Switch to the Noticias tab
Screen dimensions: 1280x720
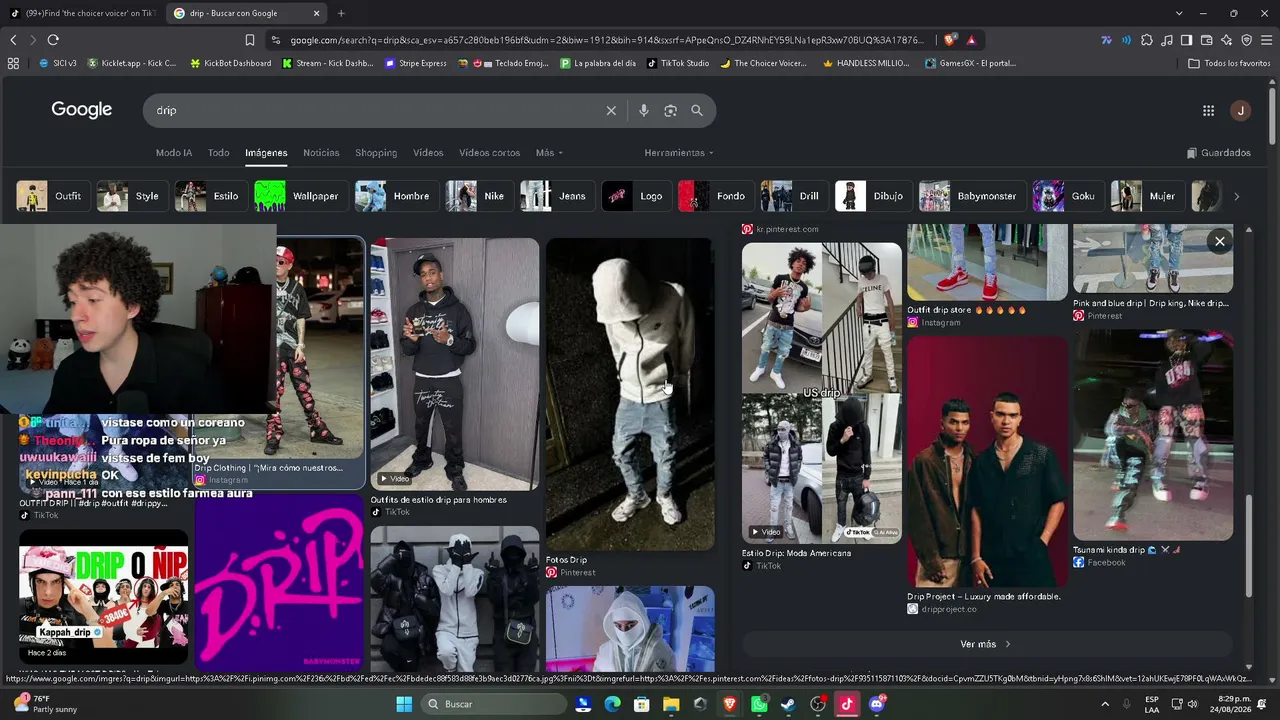coord(321,153)
